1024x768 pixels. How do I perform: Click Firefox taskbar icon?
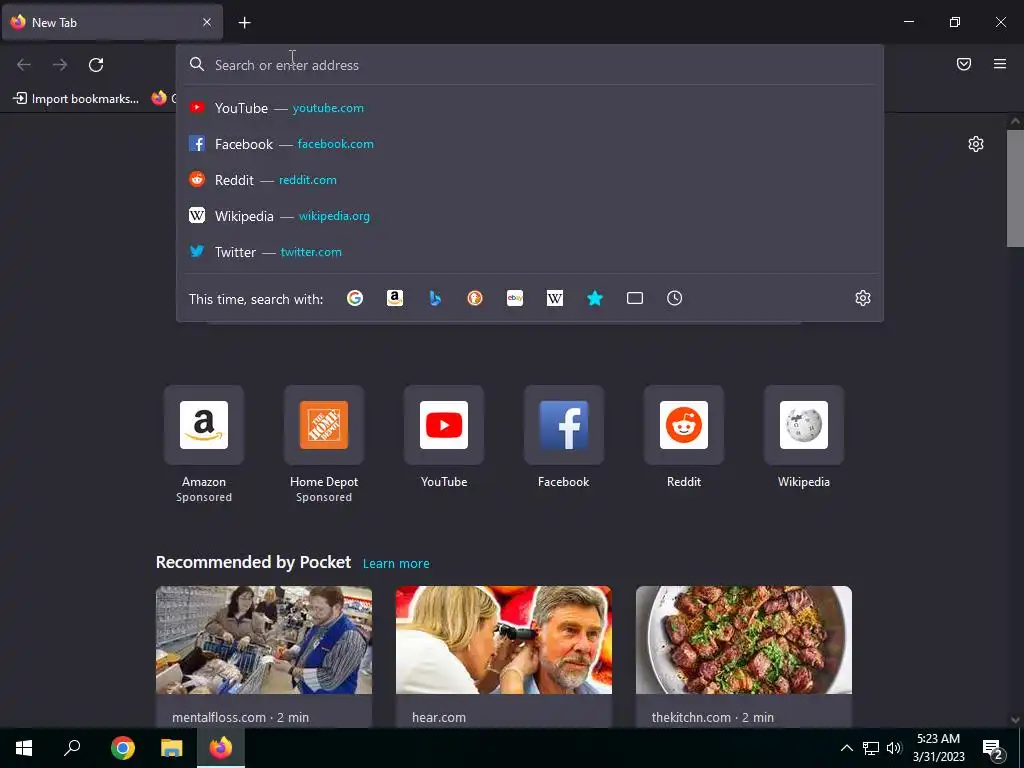(x=221, y=748)
